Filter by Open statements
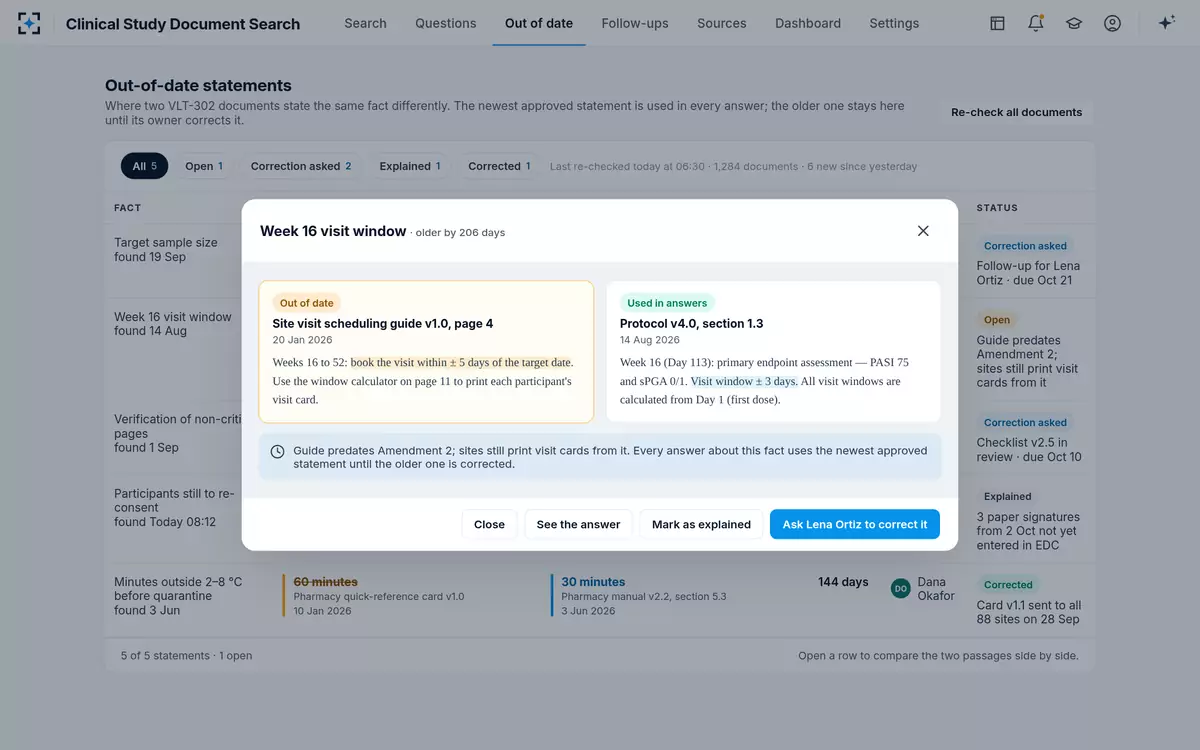Viewport: 1200px width, 750px height. point(204,166)
